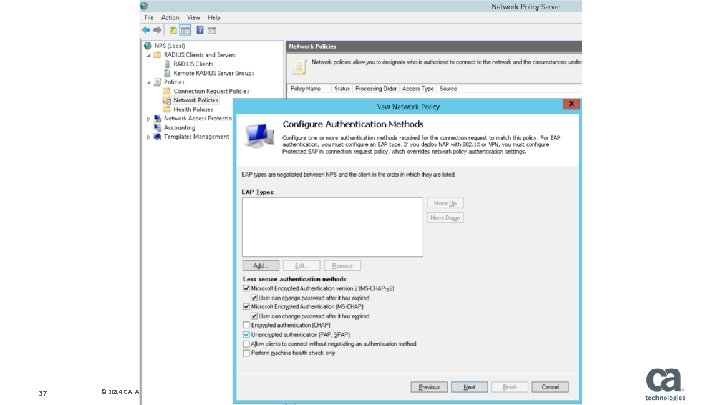
Task: Select Network Policies tree label
Action: [x=196, y=100]
